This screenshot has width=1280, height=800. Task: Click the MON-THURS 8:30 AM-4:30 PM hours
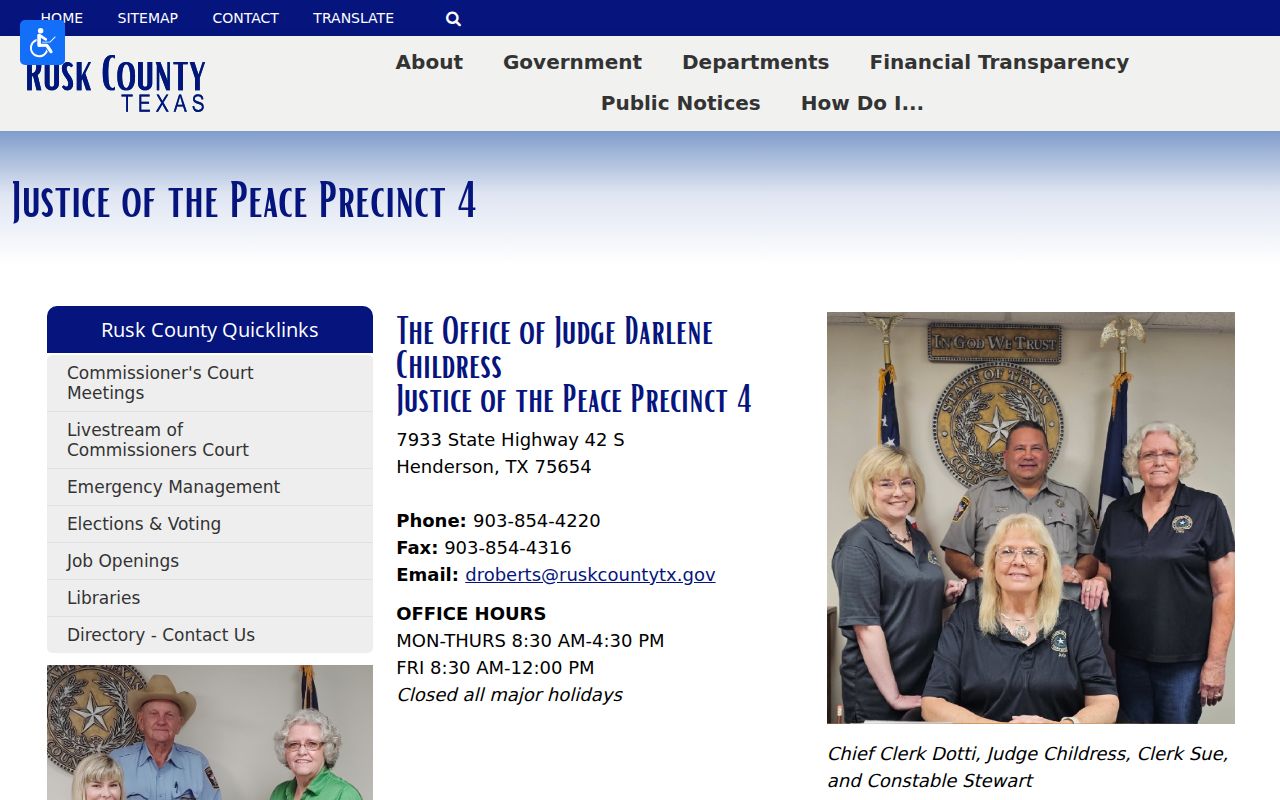click(530, 641)
